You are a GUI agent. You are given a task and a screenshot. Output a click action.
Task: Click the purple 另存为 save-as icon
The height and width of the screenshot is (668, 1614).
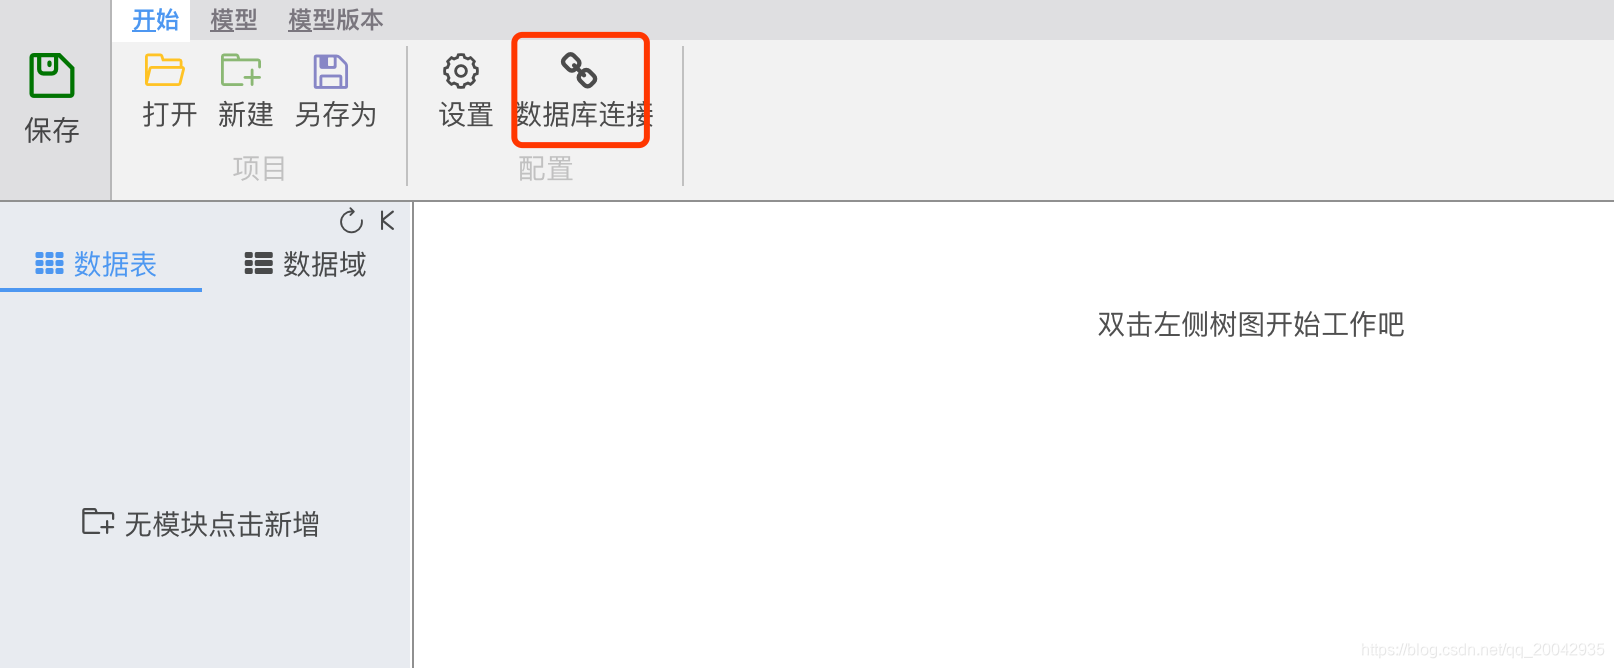coord(331,72)
